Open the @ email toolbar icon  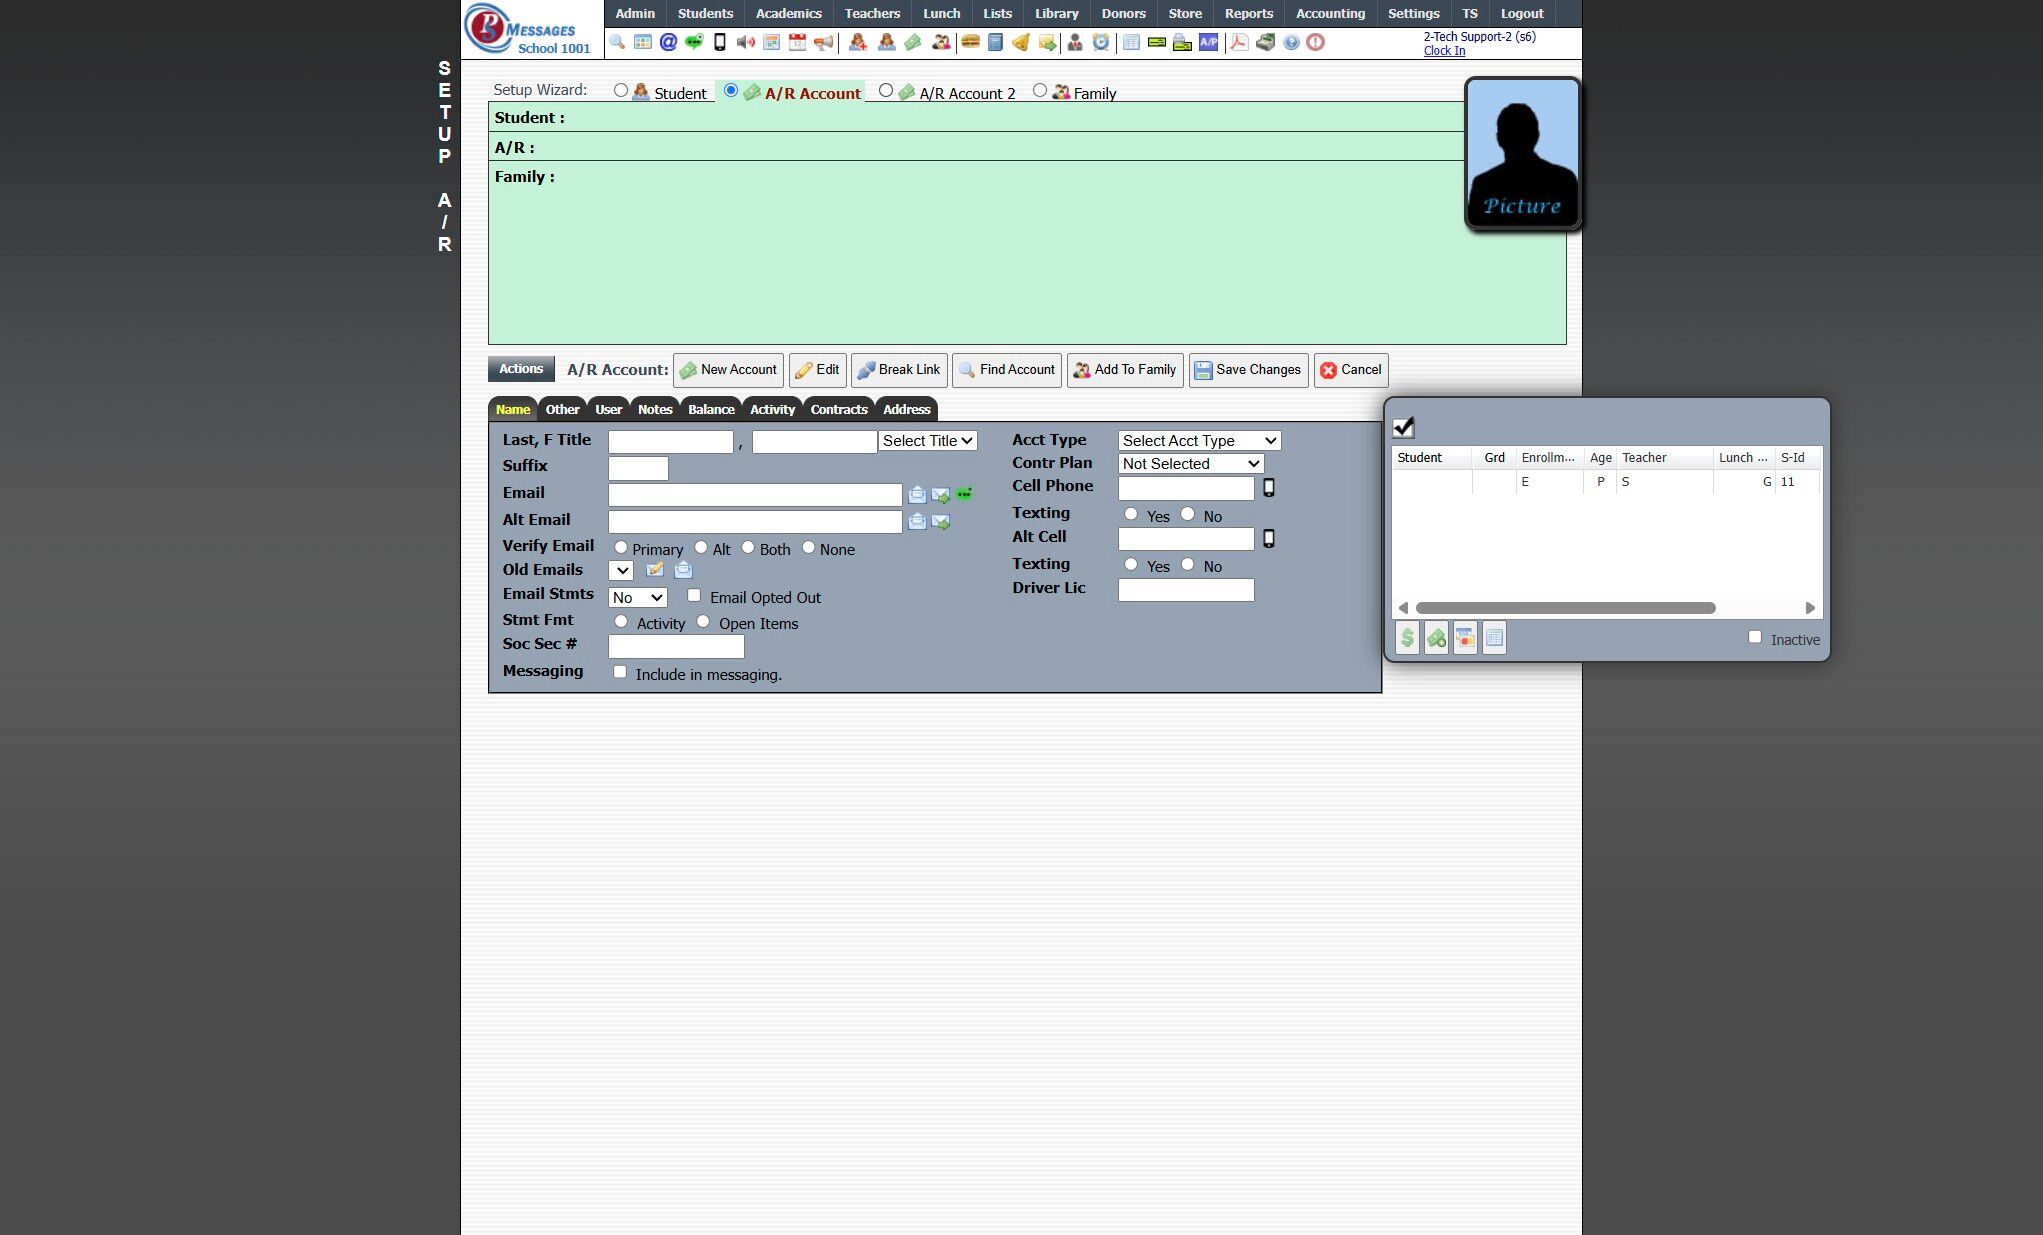pyautogui.click(x=668, y=42)
